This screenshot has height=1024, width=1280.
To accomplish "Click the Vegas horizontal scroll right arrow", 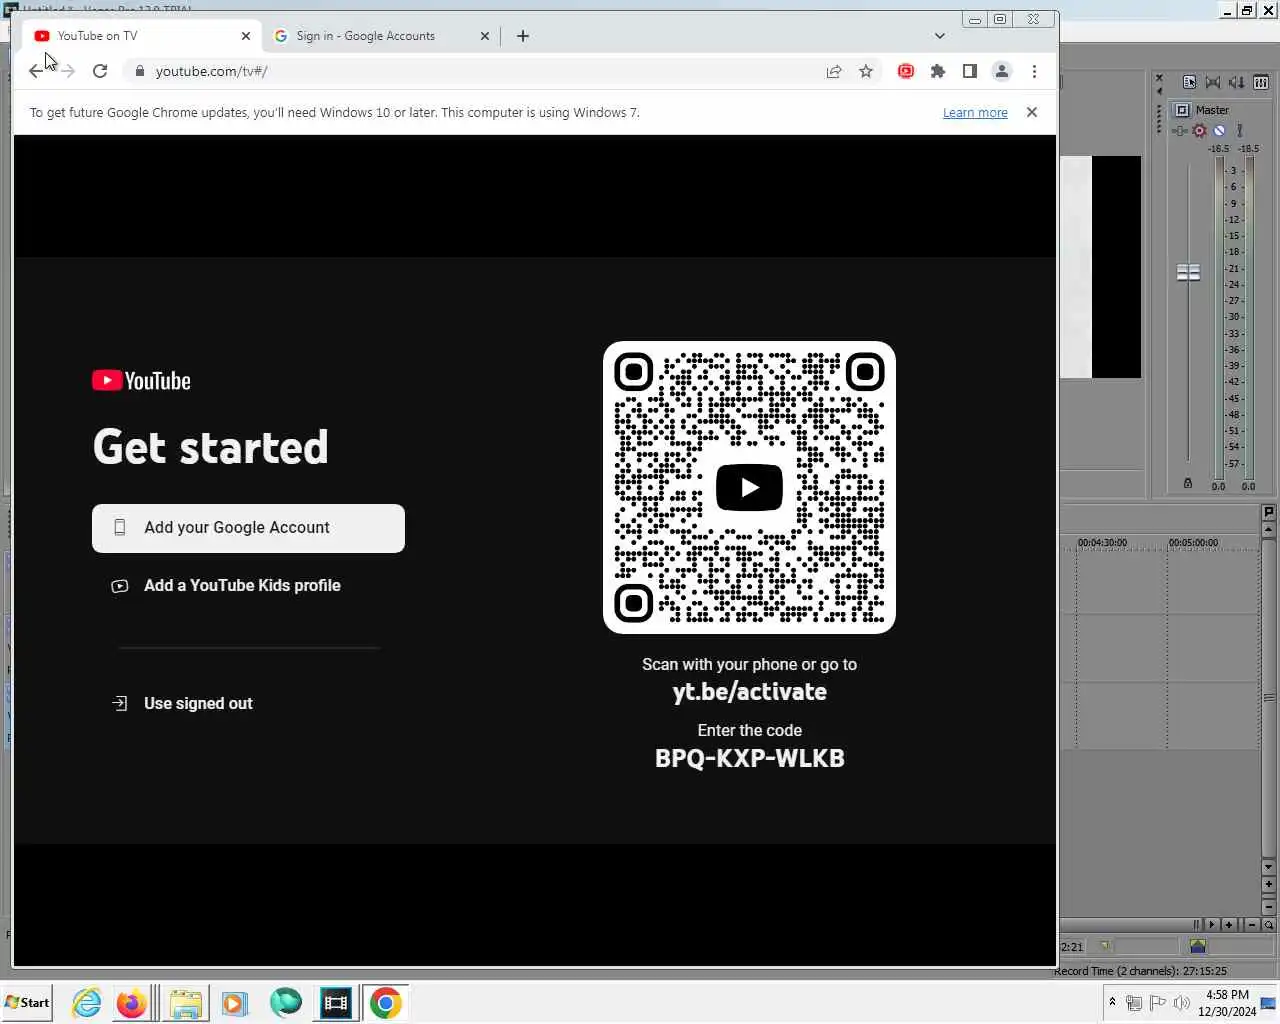I will click(1212, 925).
